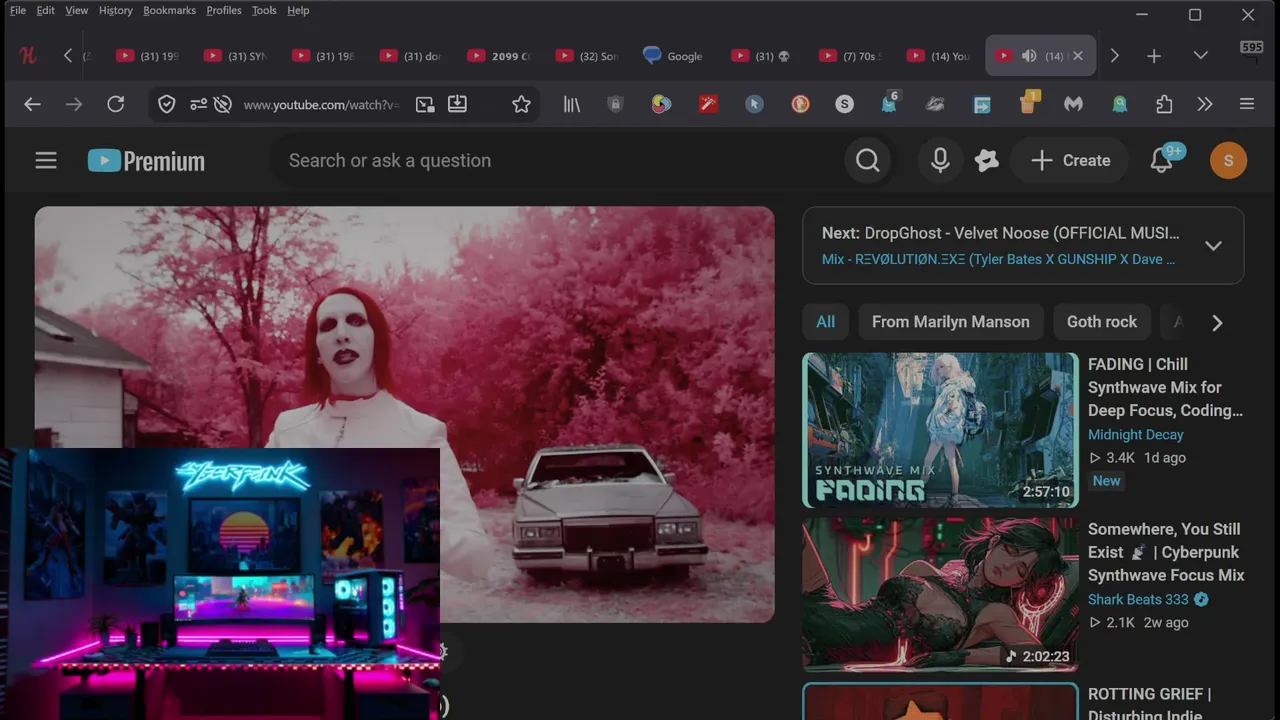
Task: Go to YouTube Premium home logo
Action: 146,160
